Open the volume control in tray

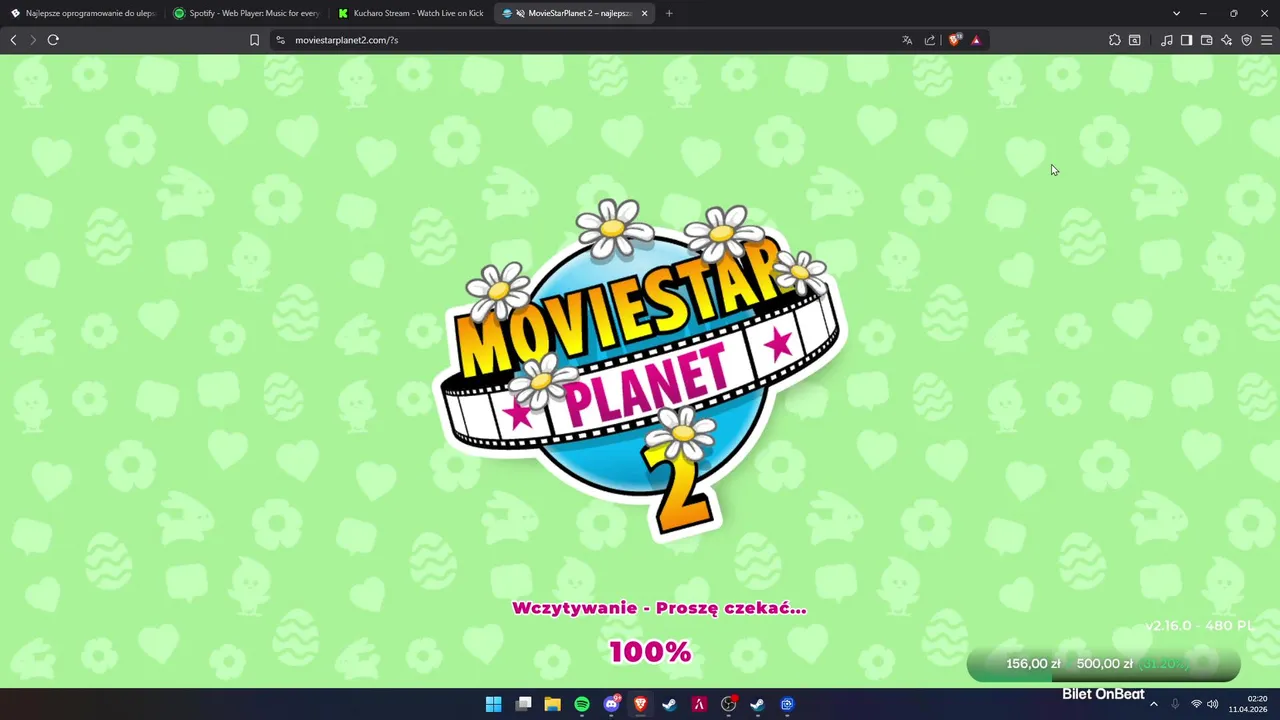click(x=1213, y=704)
